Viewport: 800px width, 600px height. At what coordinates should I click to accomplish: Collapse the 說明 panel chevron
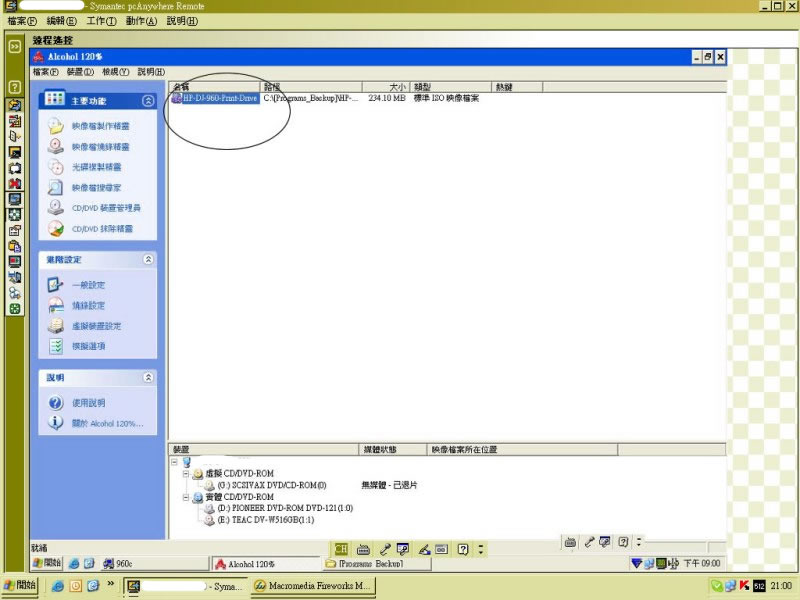click(x=148, y=377)
